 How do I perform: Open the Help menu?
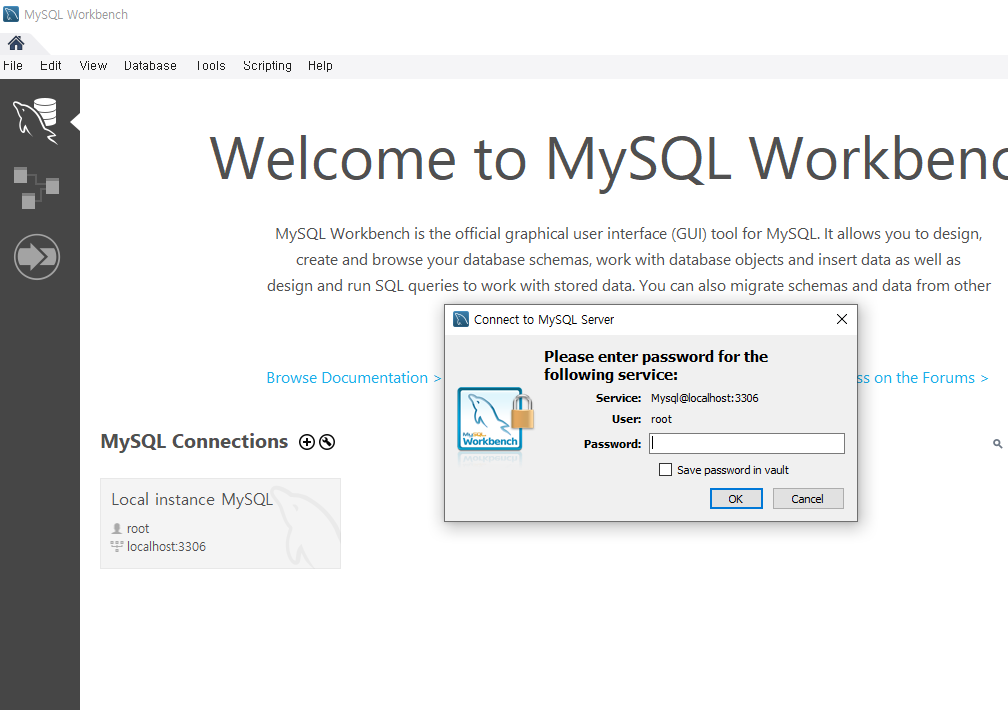pyautogui.click(x=320, y=66)
